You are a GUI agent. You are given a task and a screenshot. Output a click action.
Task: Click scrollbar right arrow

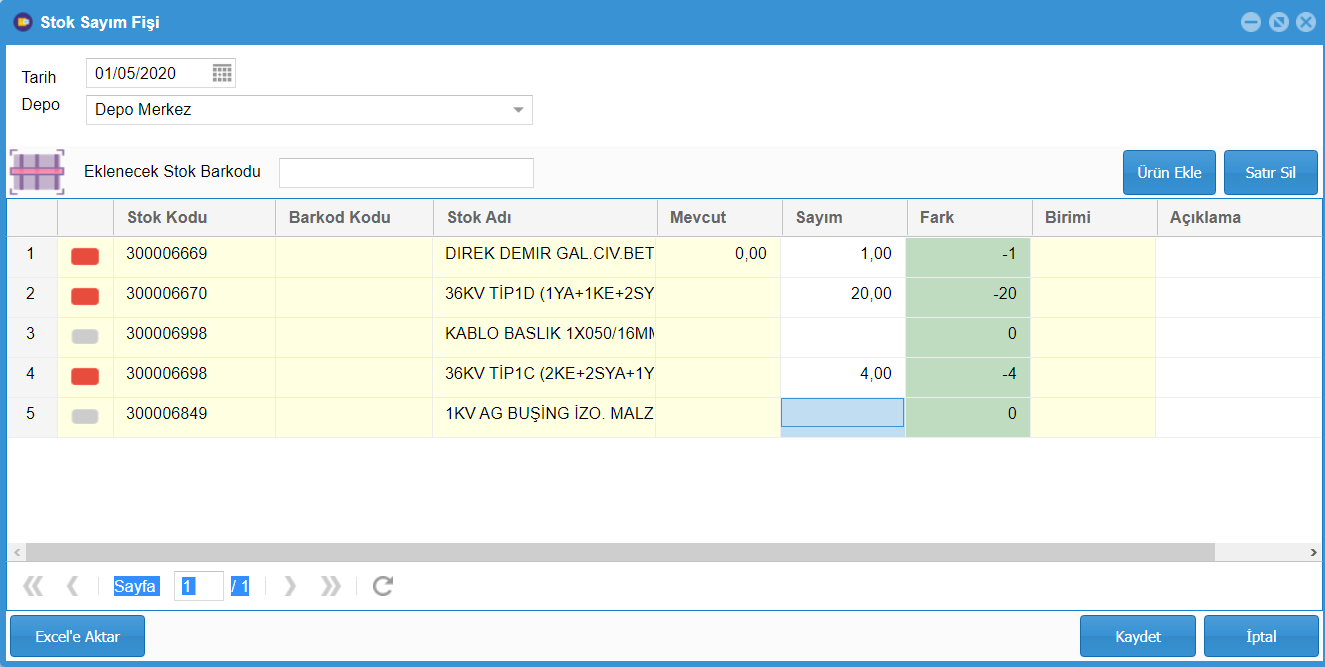point(1313,552)
